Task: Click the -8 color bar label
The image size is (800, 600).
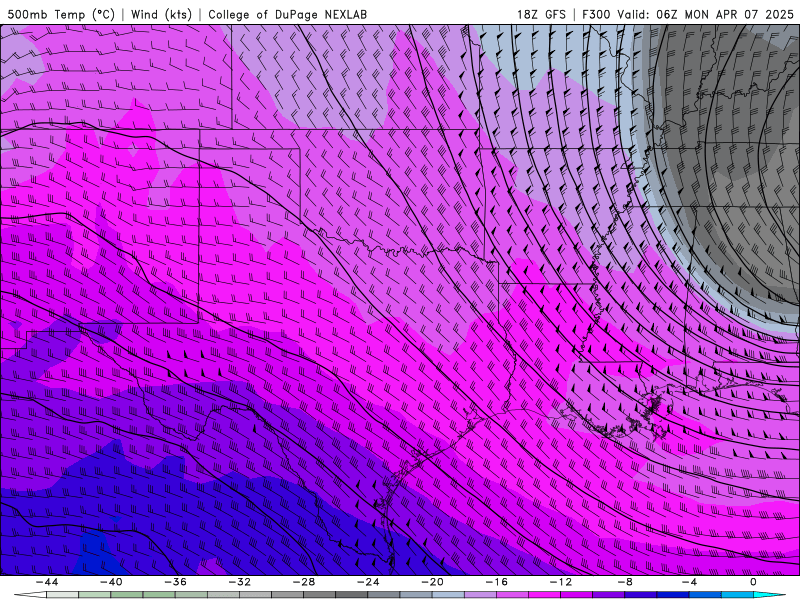Action: [626, 582]
